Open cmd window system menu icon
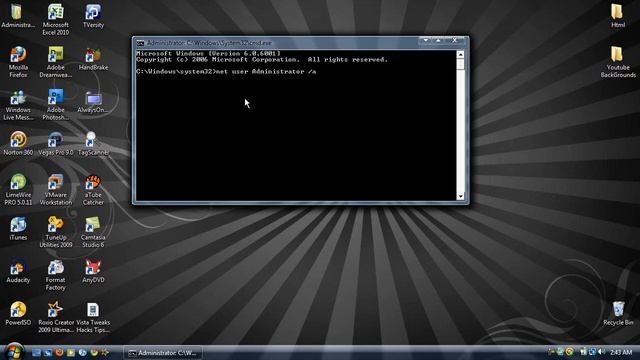This screenshot has height=360, width=640. [x=140, y=43]
